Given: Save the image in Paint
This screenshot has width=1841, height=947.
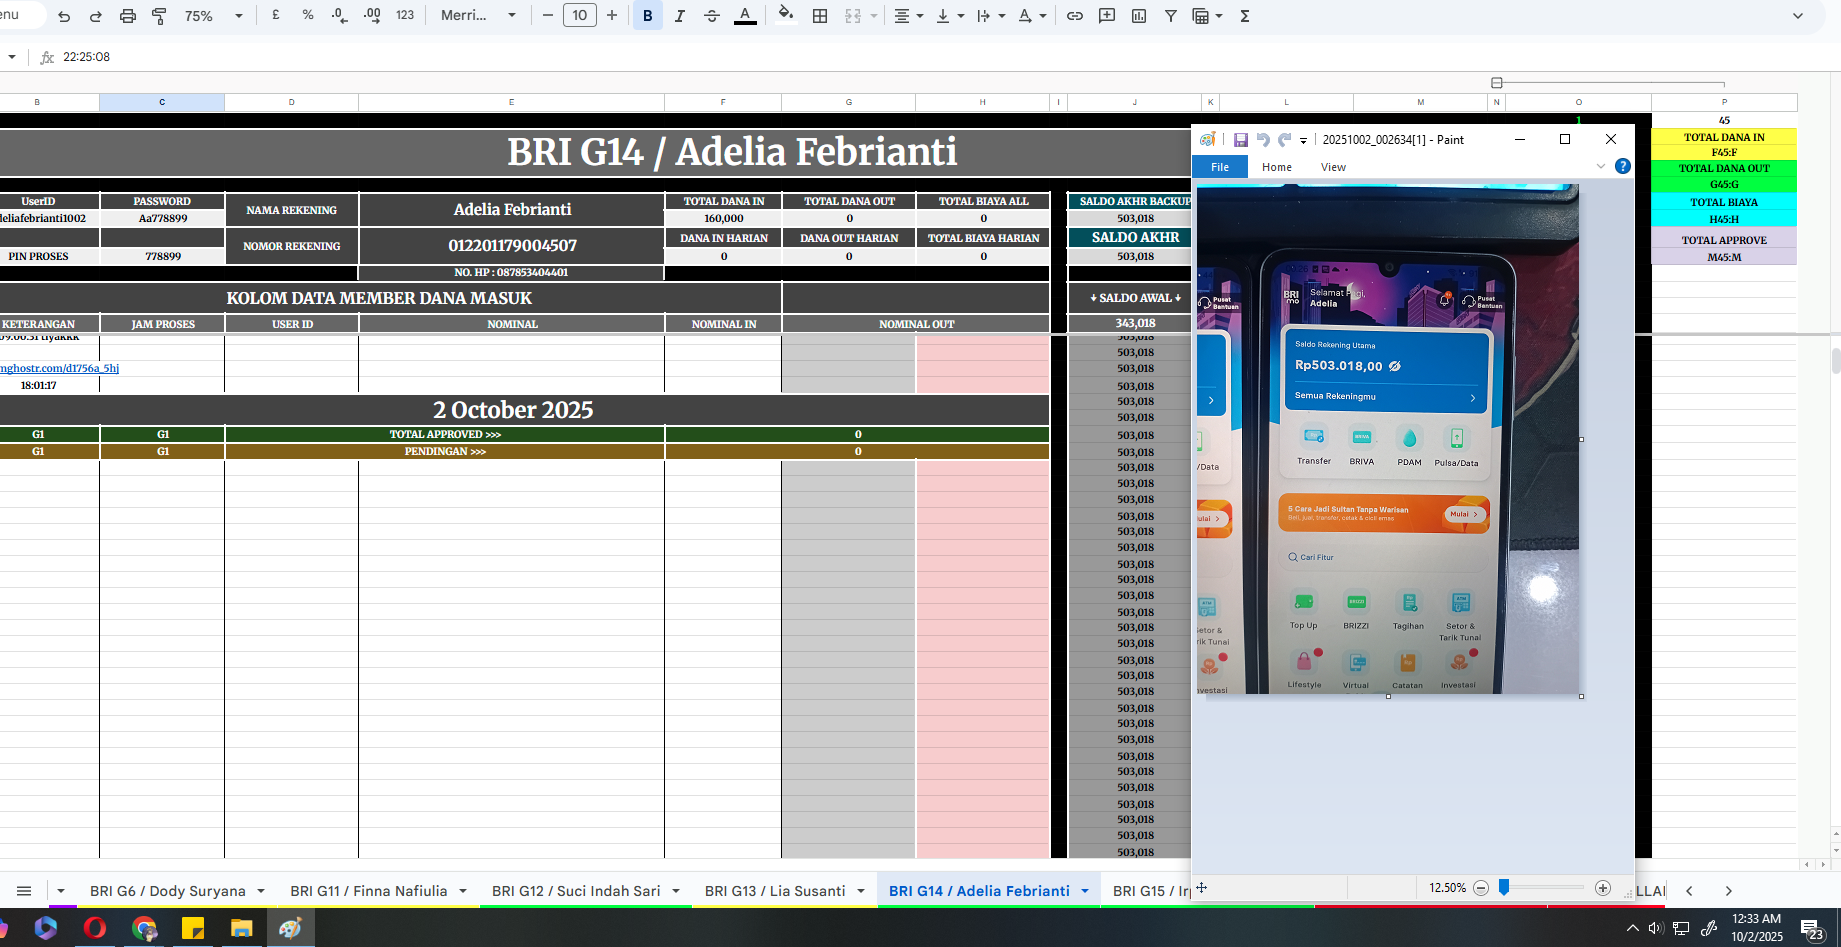Looking at the screenshot, I should [1240, 140].
